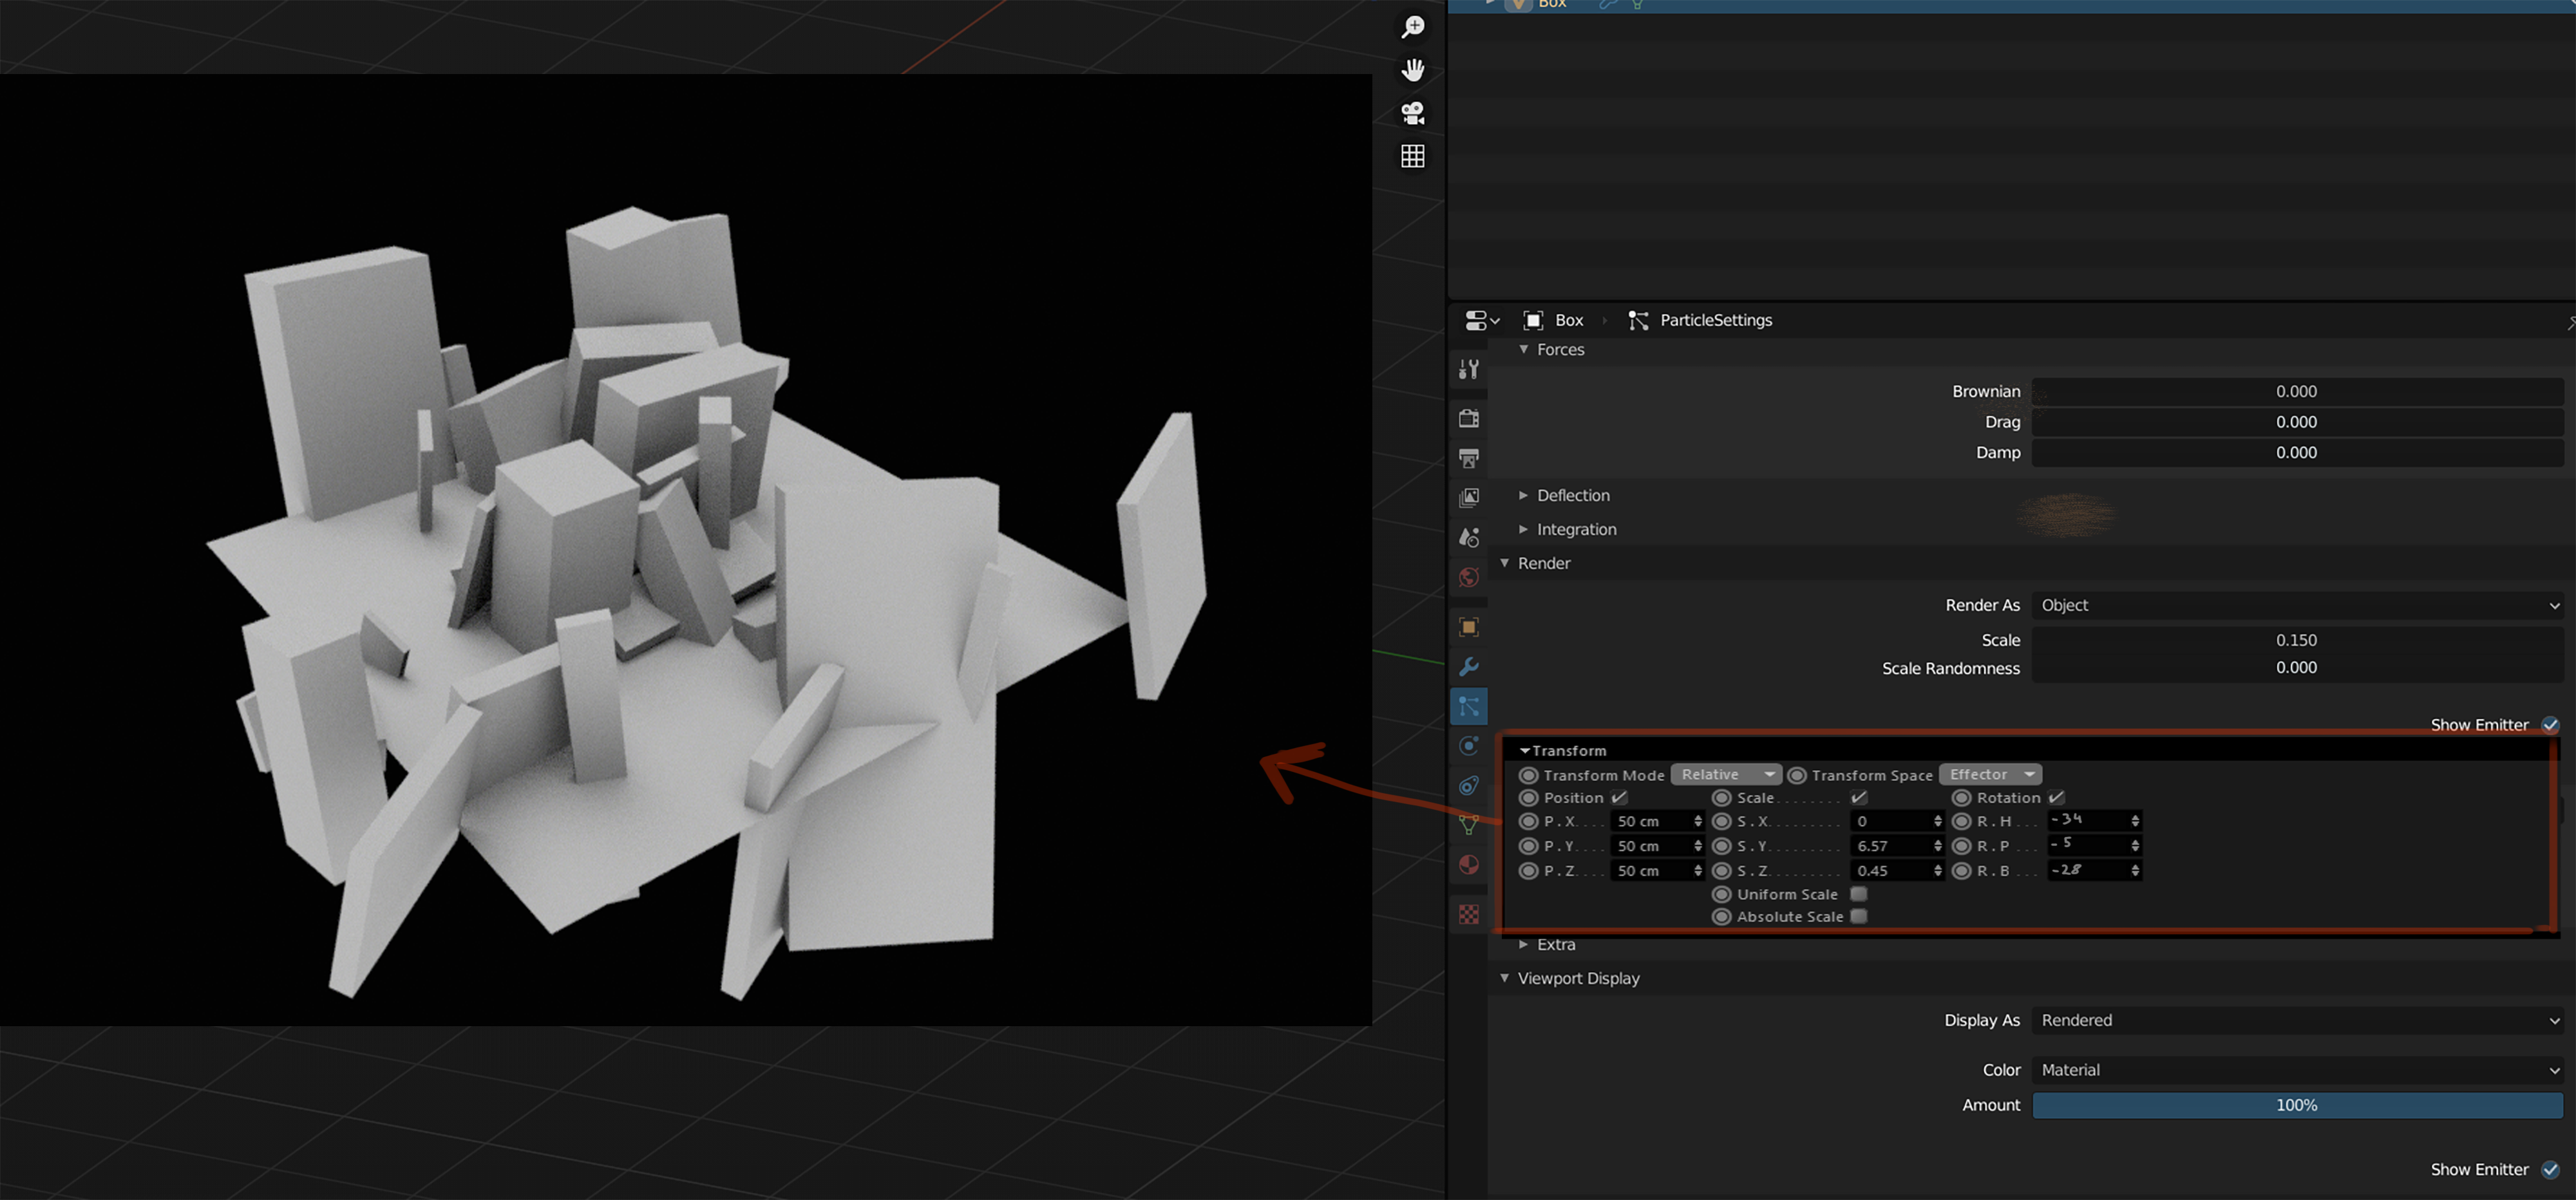Screen dimensions: 2576x1200
Task: Toggle the Rotation checkbox
Action: coord(2056,797)
